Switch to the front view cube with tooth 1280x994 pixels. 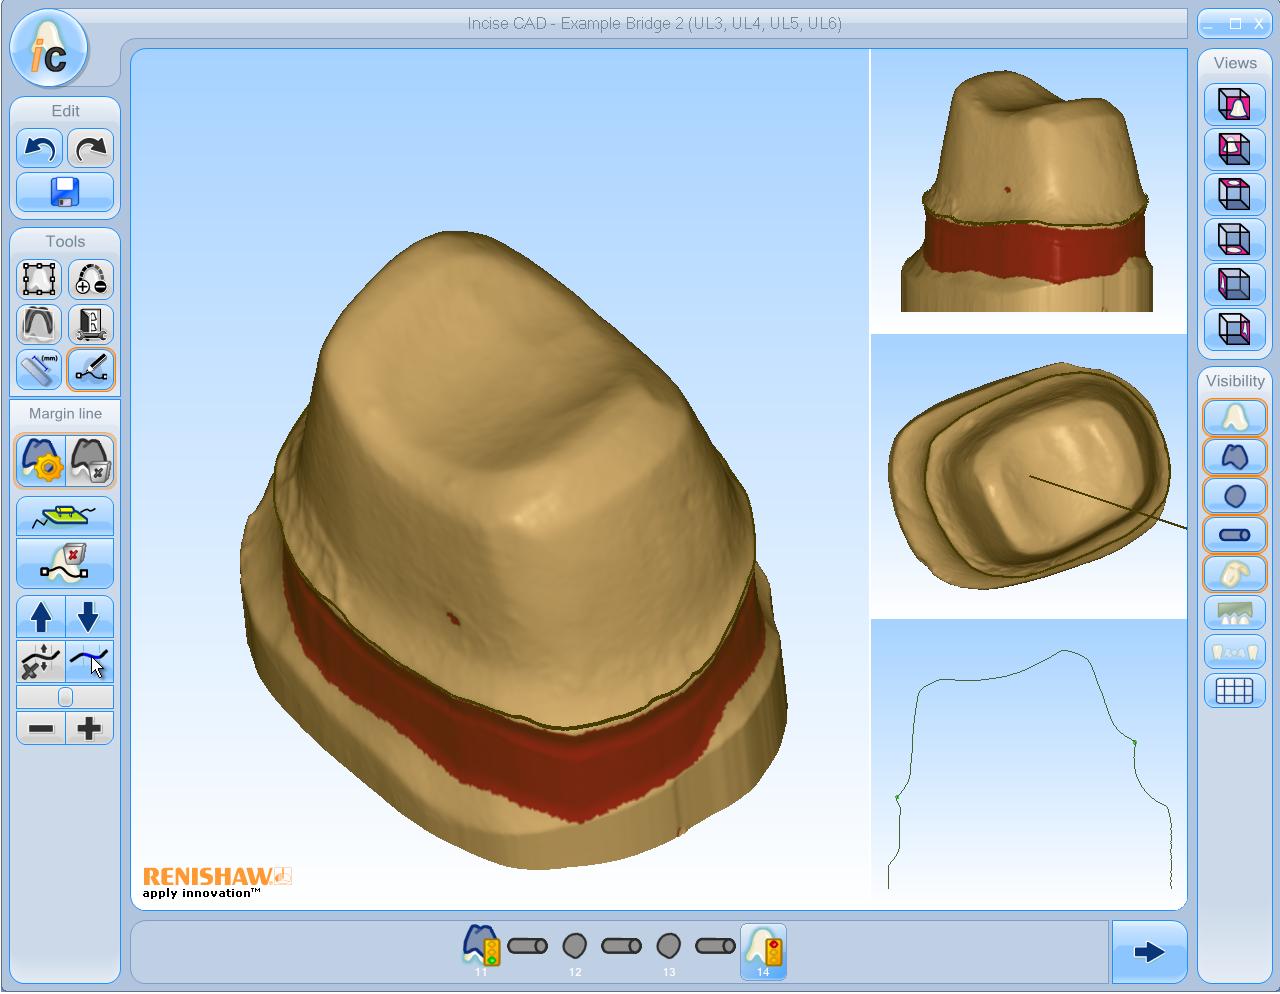tap(1235, 104)
